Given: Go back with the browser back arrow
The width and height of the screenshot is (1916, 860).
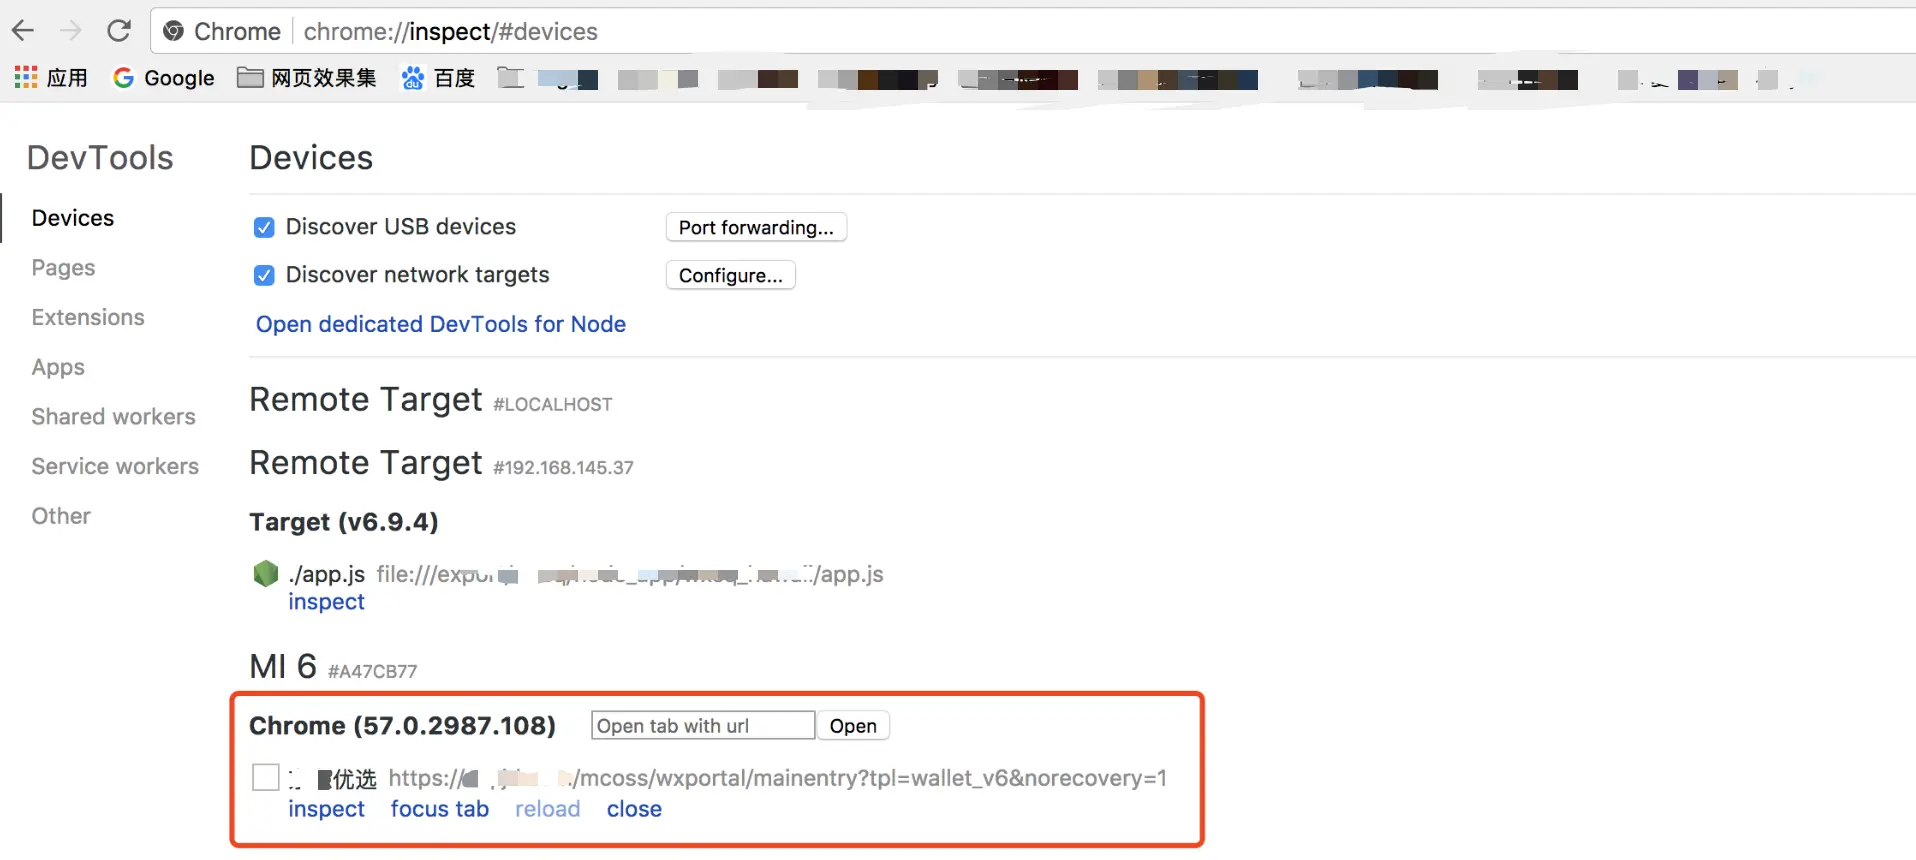Looking at the screenshot, I should tap(23, 31).
